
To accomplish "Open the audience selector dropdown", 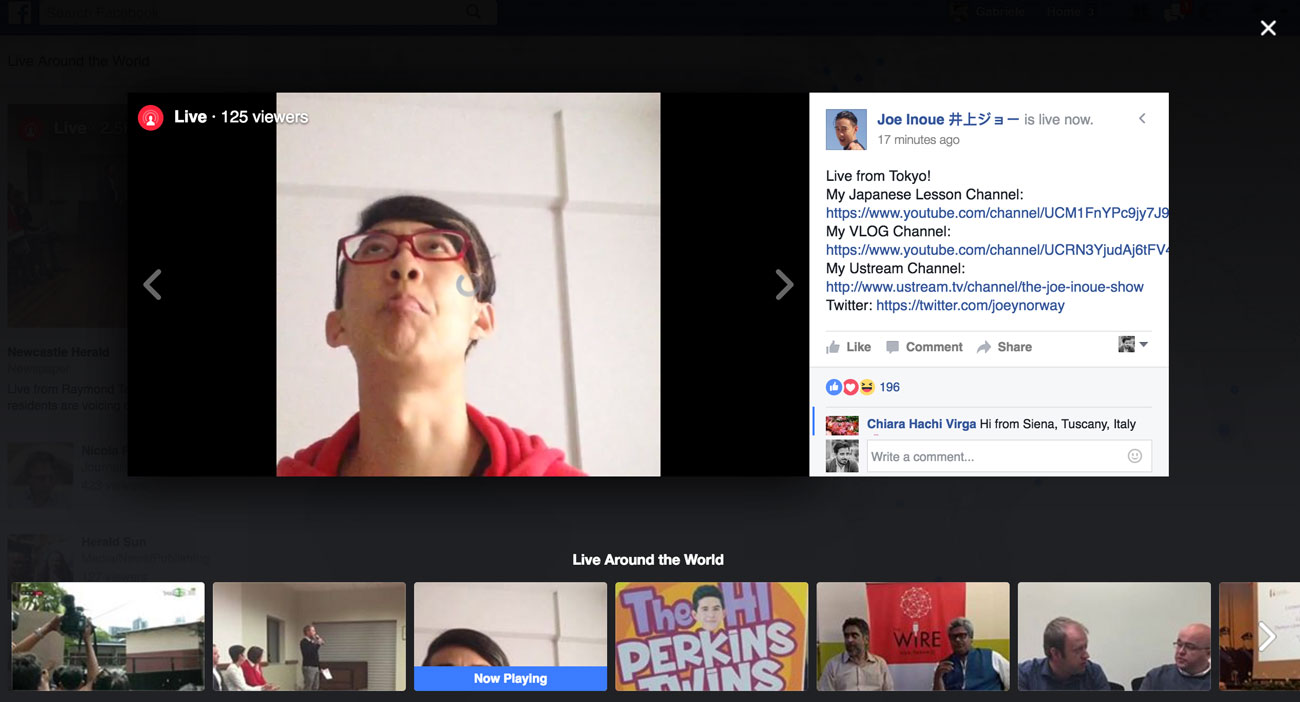I will pyautogui.click(x=1133, y=345).
